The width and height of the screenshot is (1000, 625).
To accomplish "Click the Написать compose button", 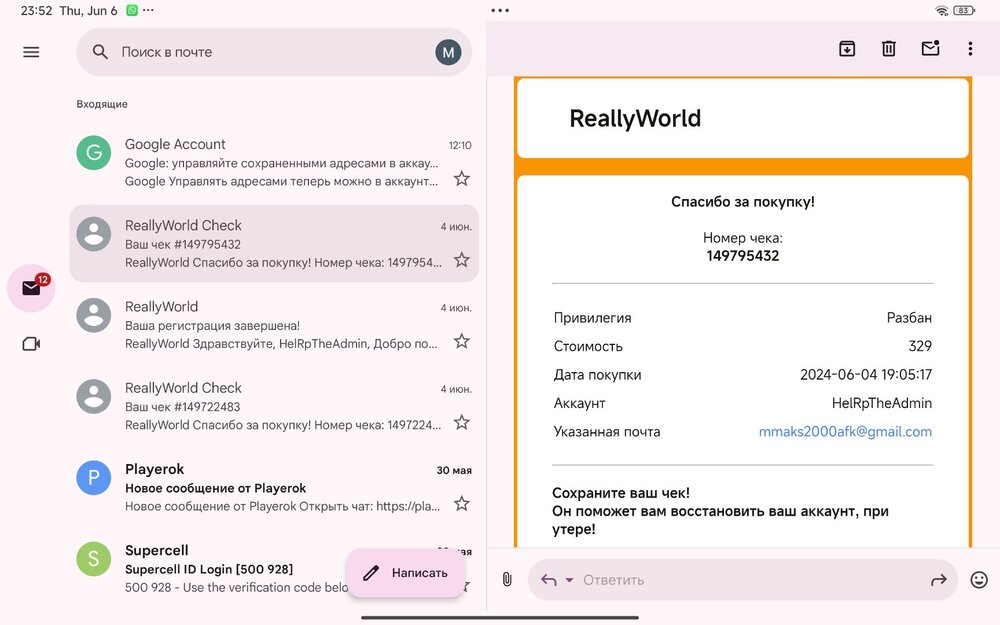I will point(406,573).
